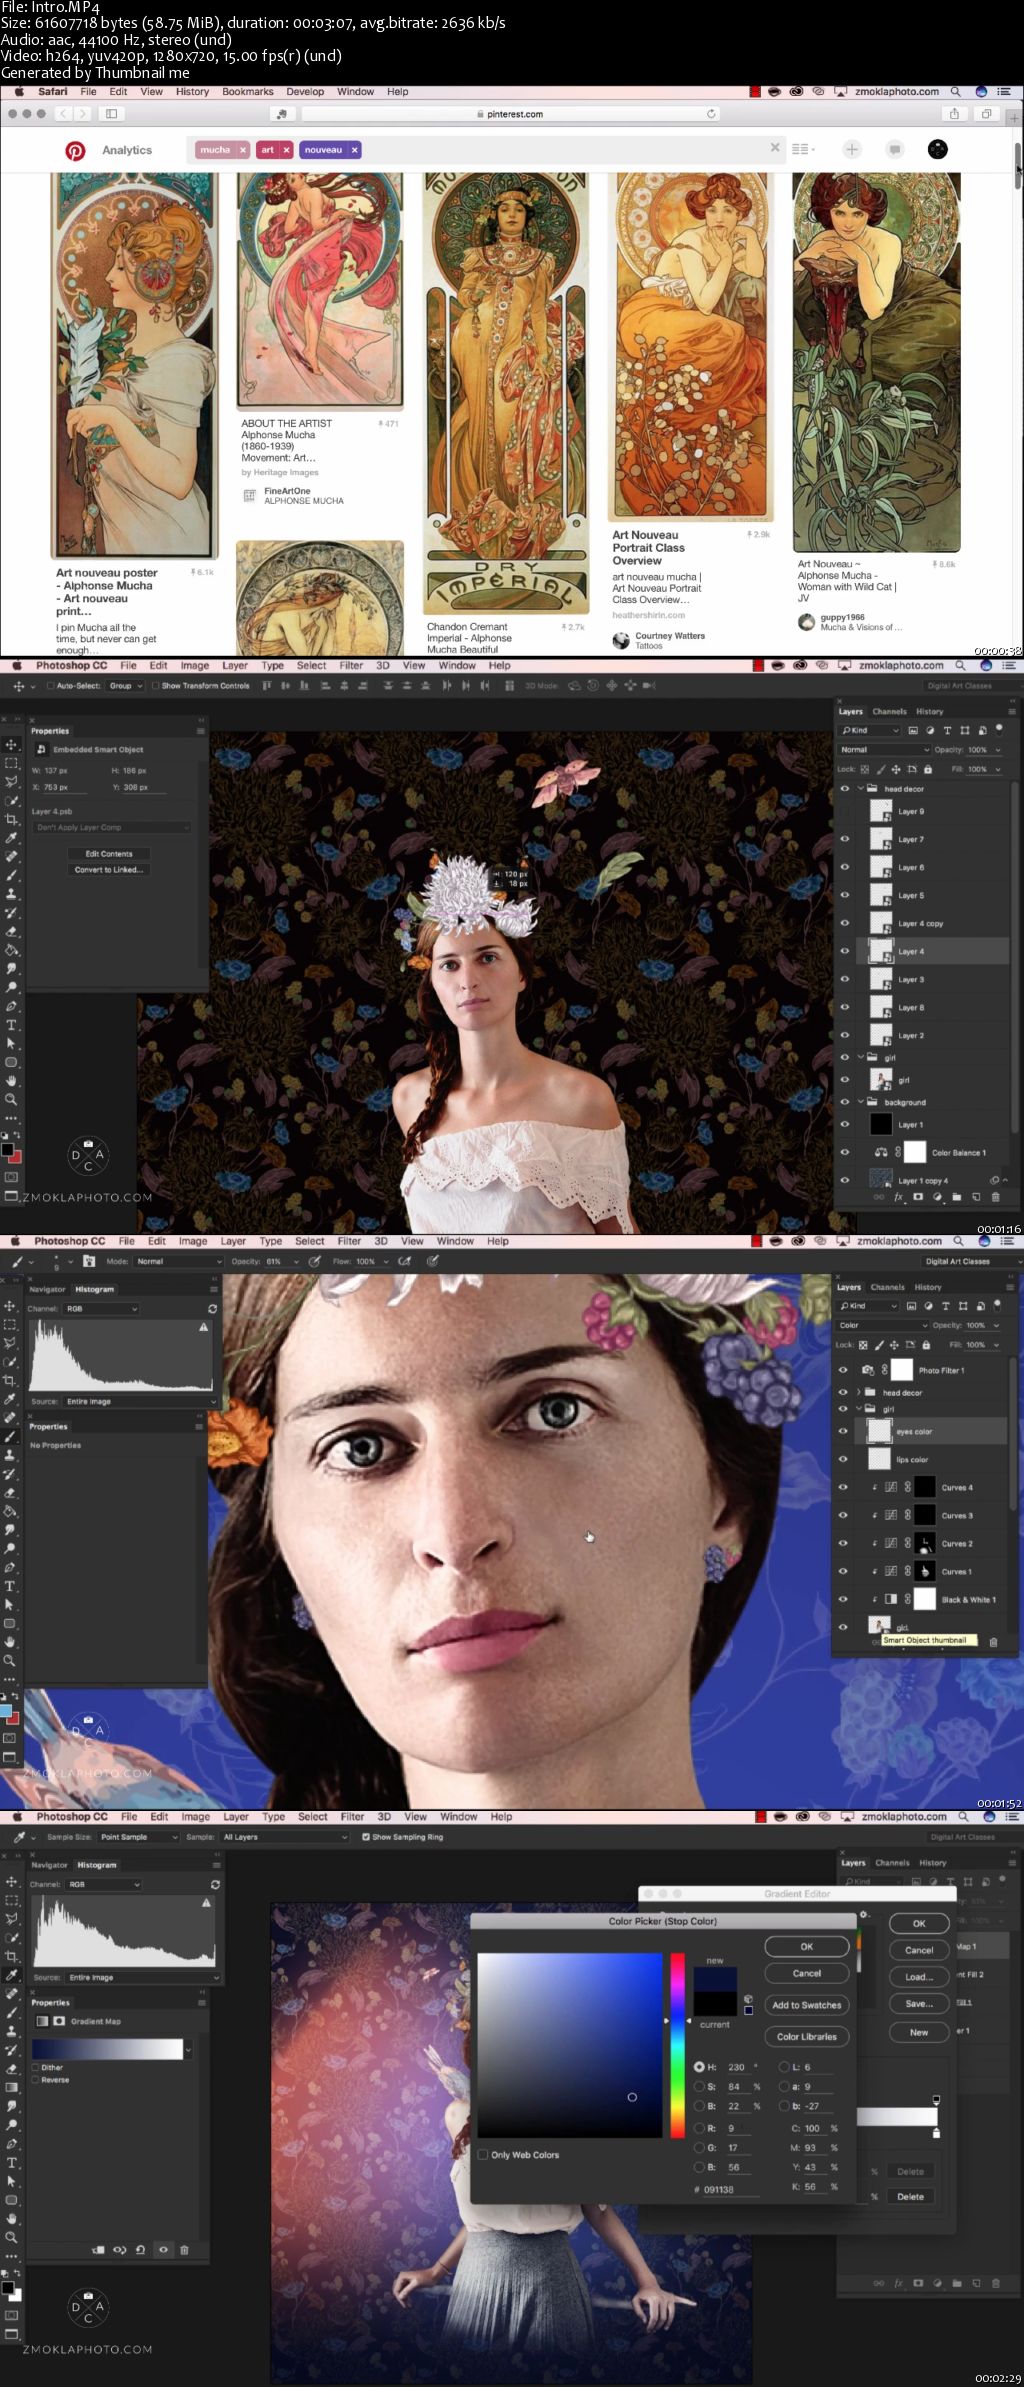
Task: Select the Type tool in the Embedded Smart Object frame
Action: click(x=11, y=1025)
